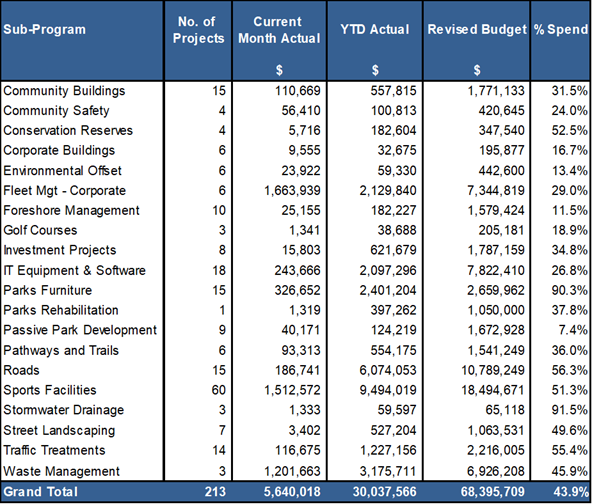Viewport: 592px width, 504px height.
Task: Click the Grand Total label
Action: (40, 492)
